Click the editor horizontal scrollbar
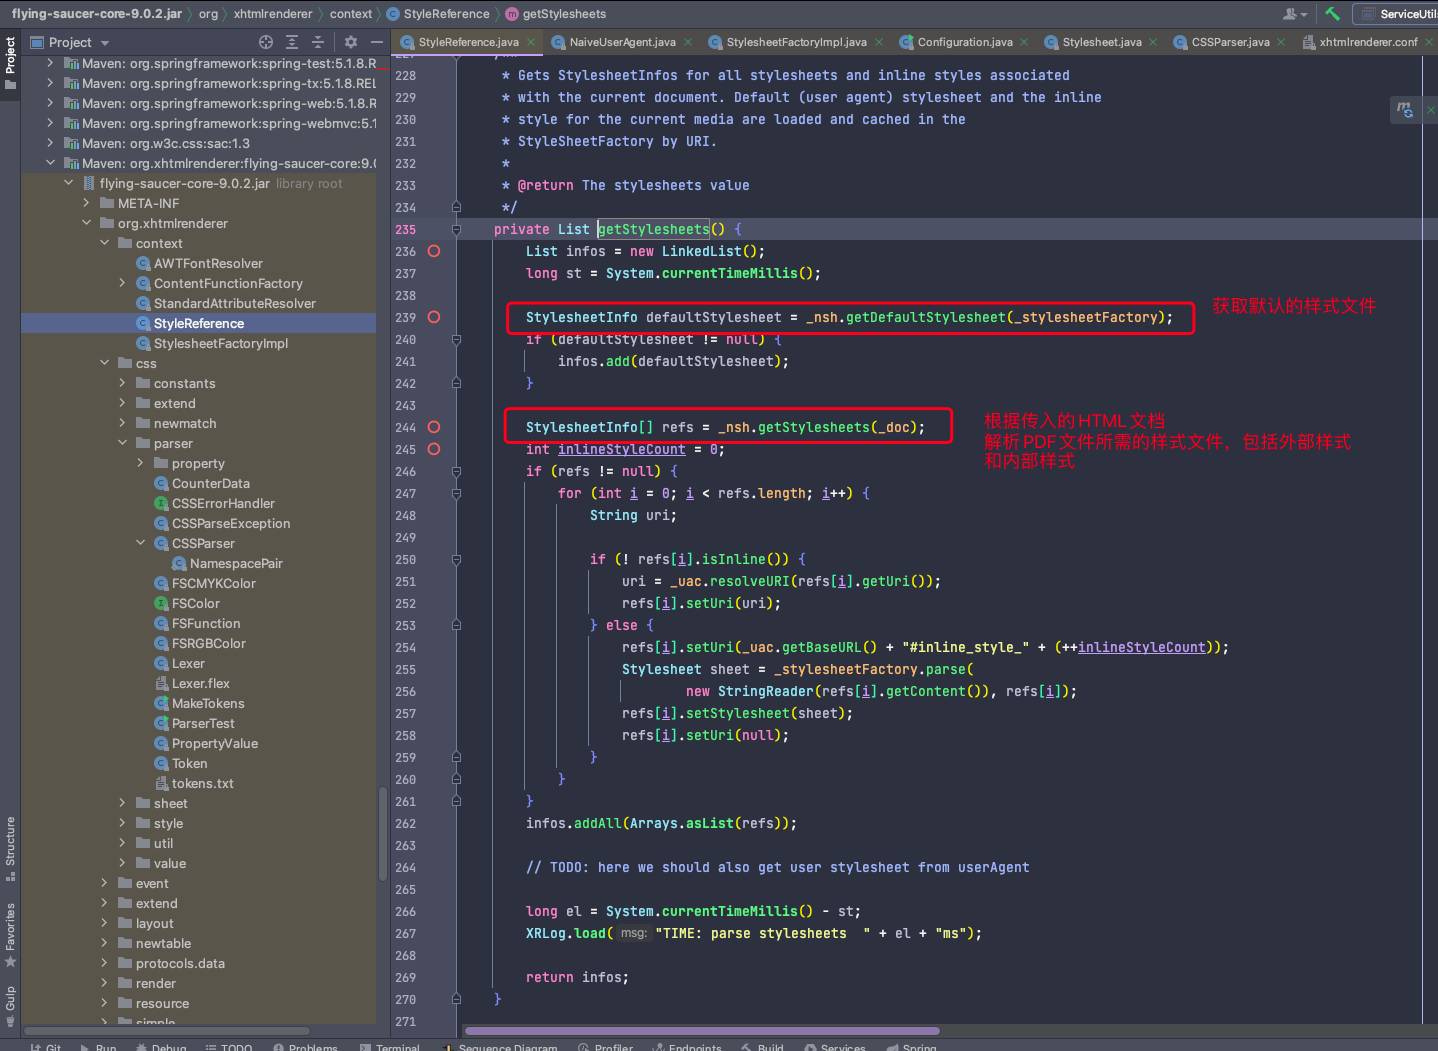The width and height of the screenshot is (1438, 1051). click(x=702, y=1031)
